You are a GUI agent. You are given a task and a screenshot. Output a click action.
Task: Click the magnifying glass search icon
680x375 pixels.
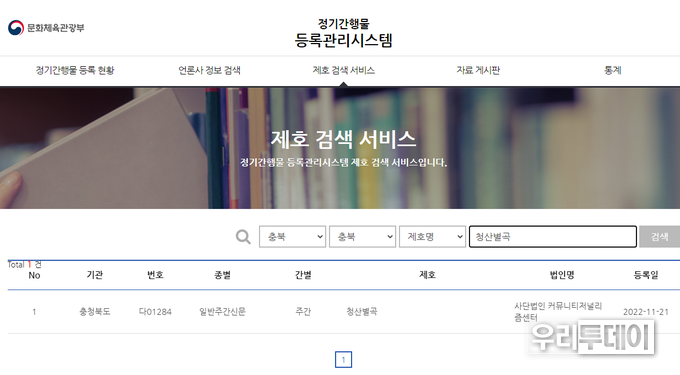tap(243, 237)
